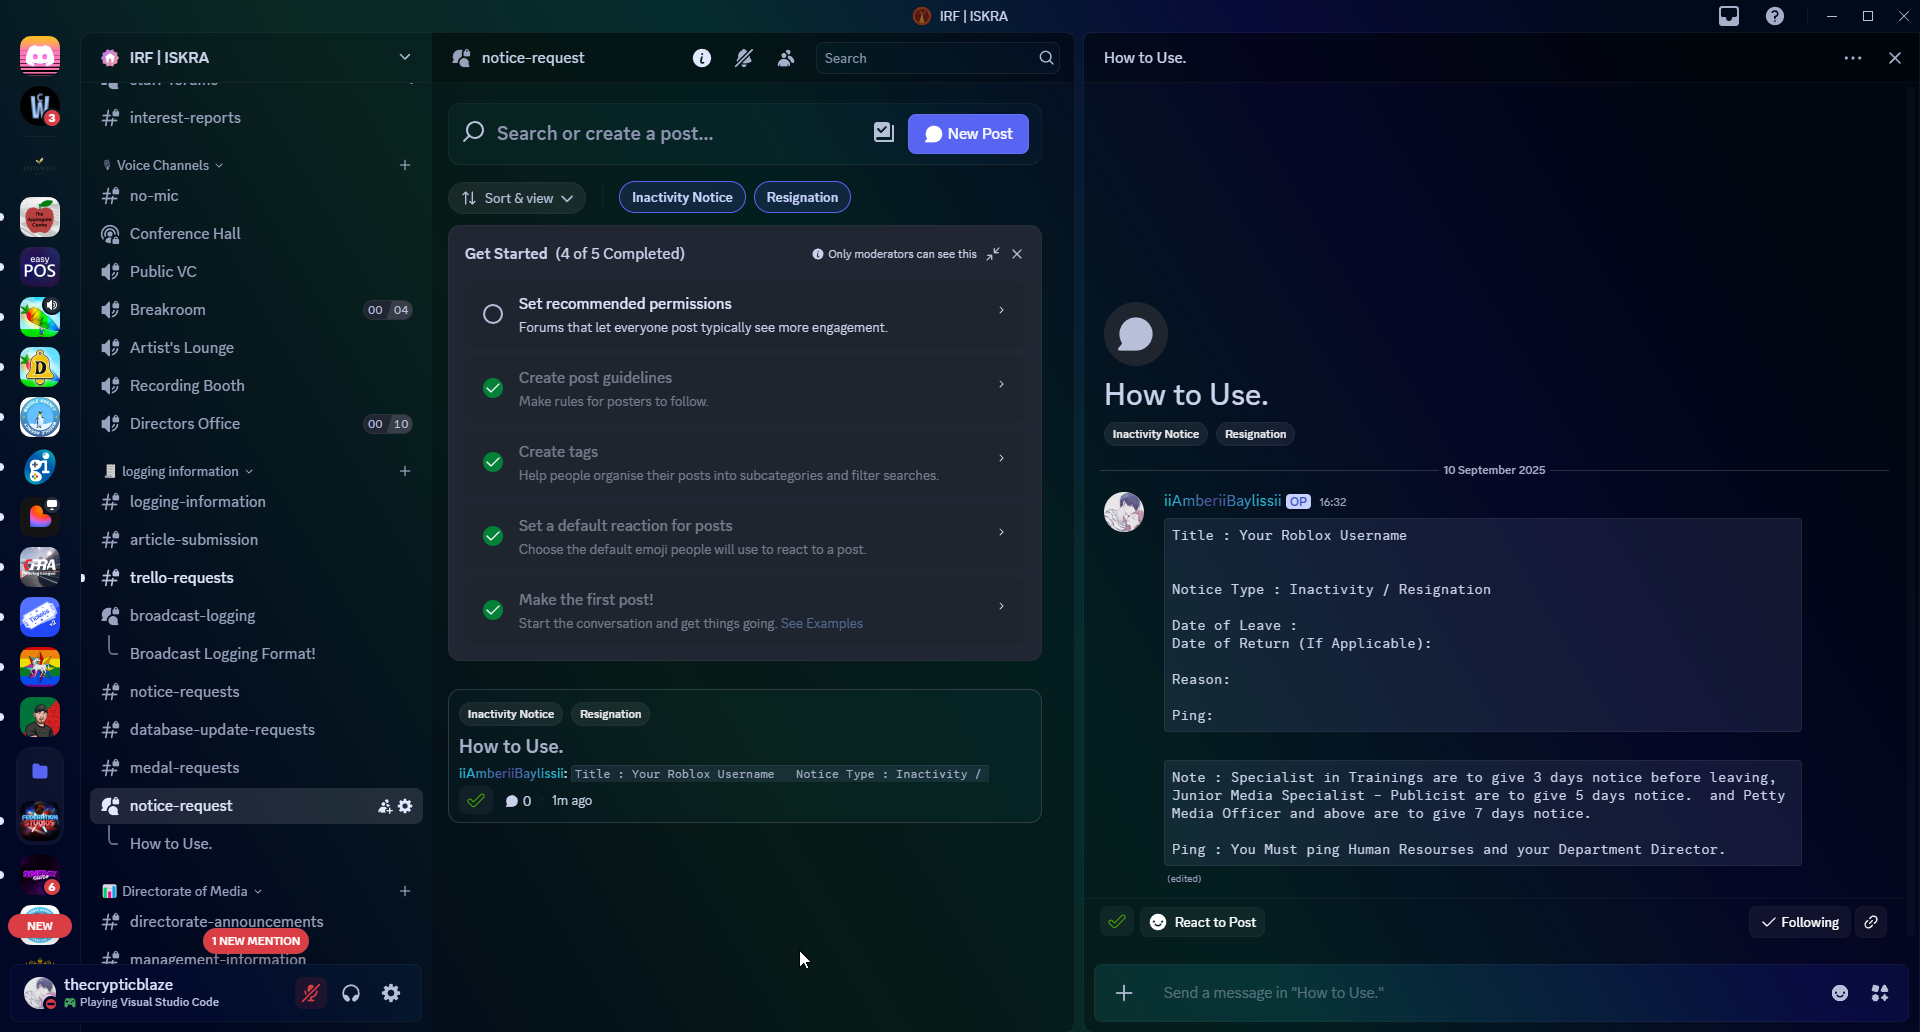Filter posts by Inactivity Notice tag
This screenshot has height=1032, width=1920.
point(682,197)
